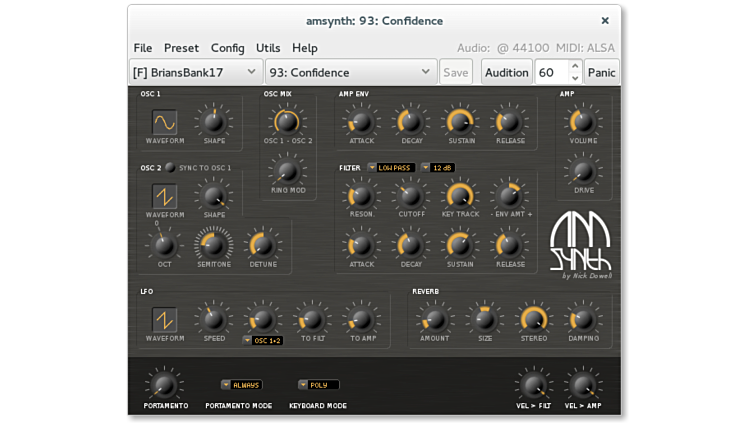Open the Utils menu
Image resolution: width=752 pixels, height=423 pixels.
coord(268,48)
